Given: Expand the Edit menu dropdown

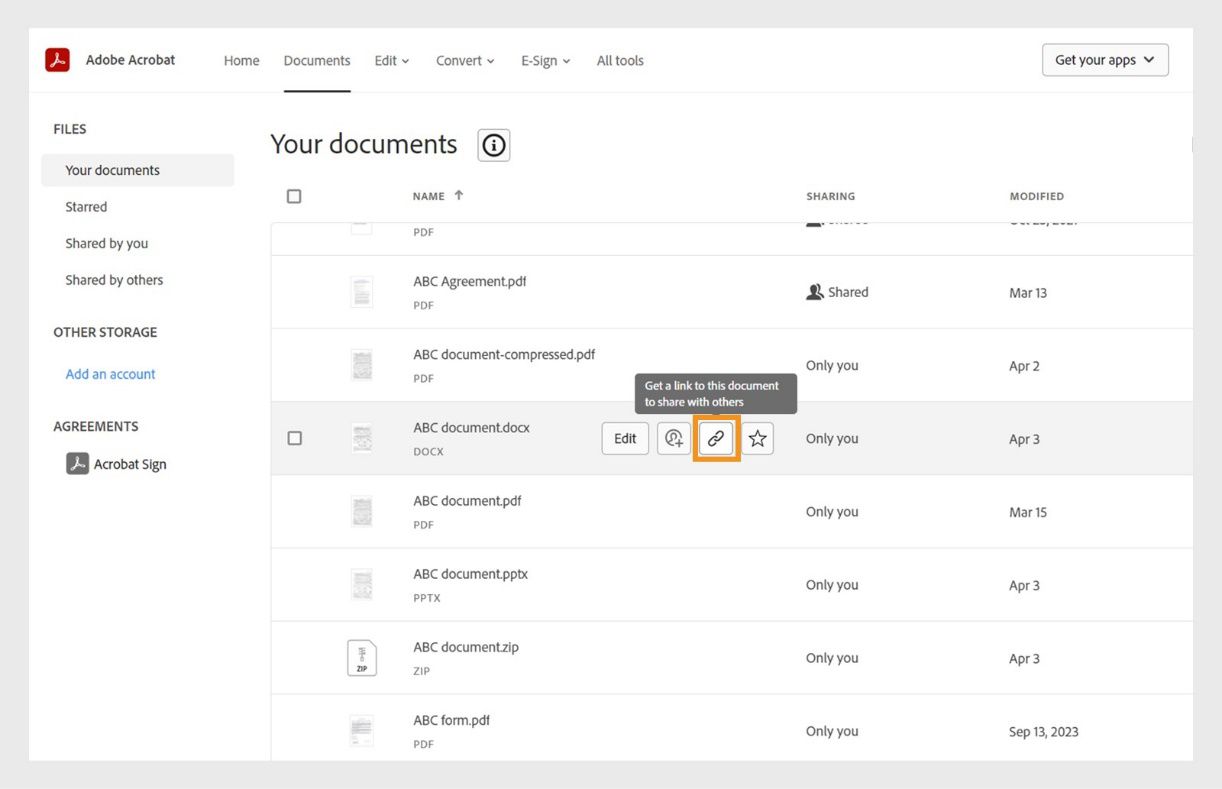Looking at the screenshot, I should click(x=390, y=60).
